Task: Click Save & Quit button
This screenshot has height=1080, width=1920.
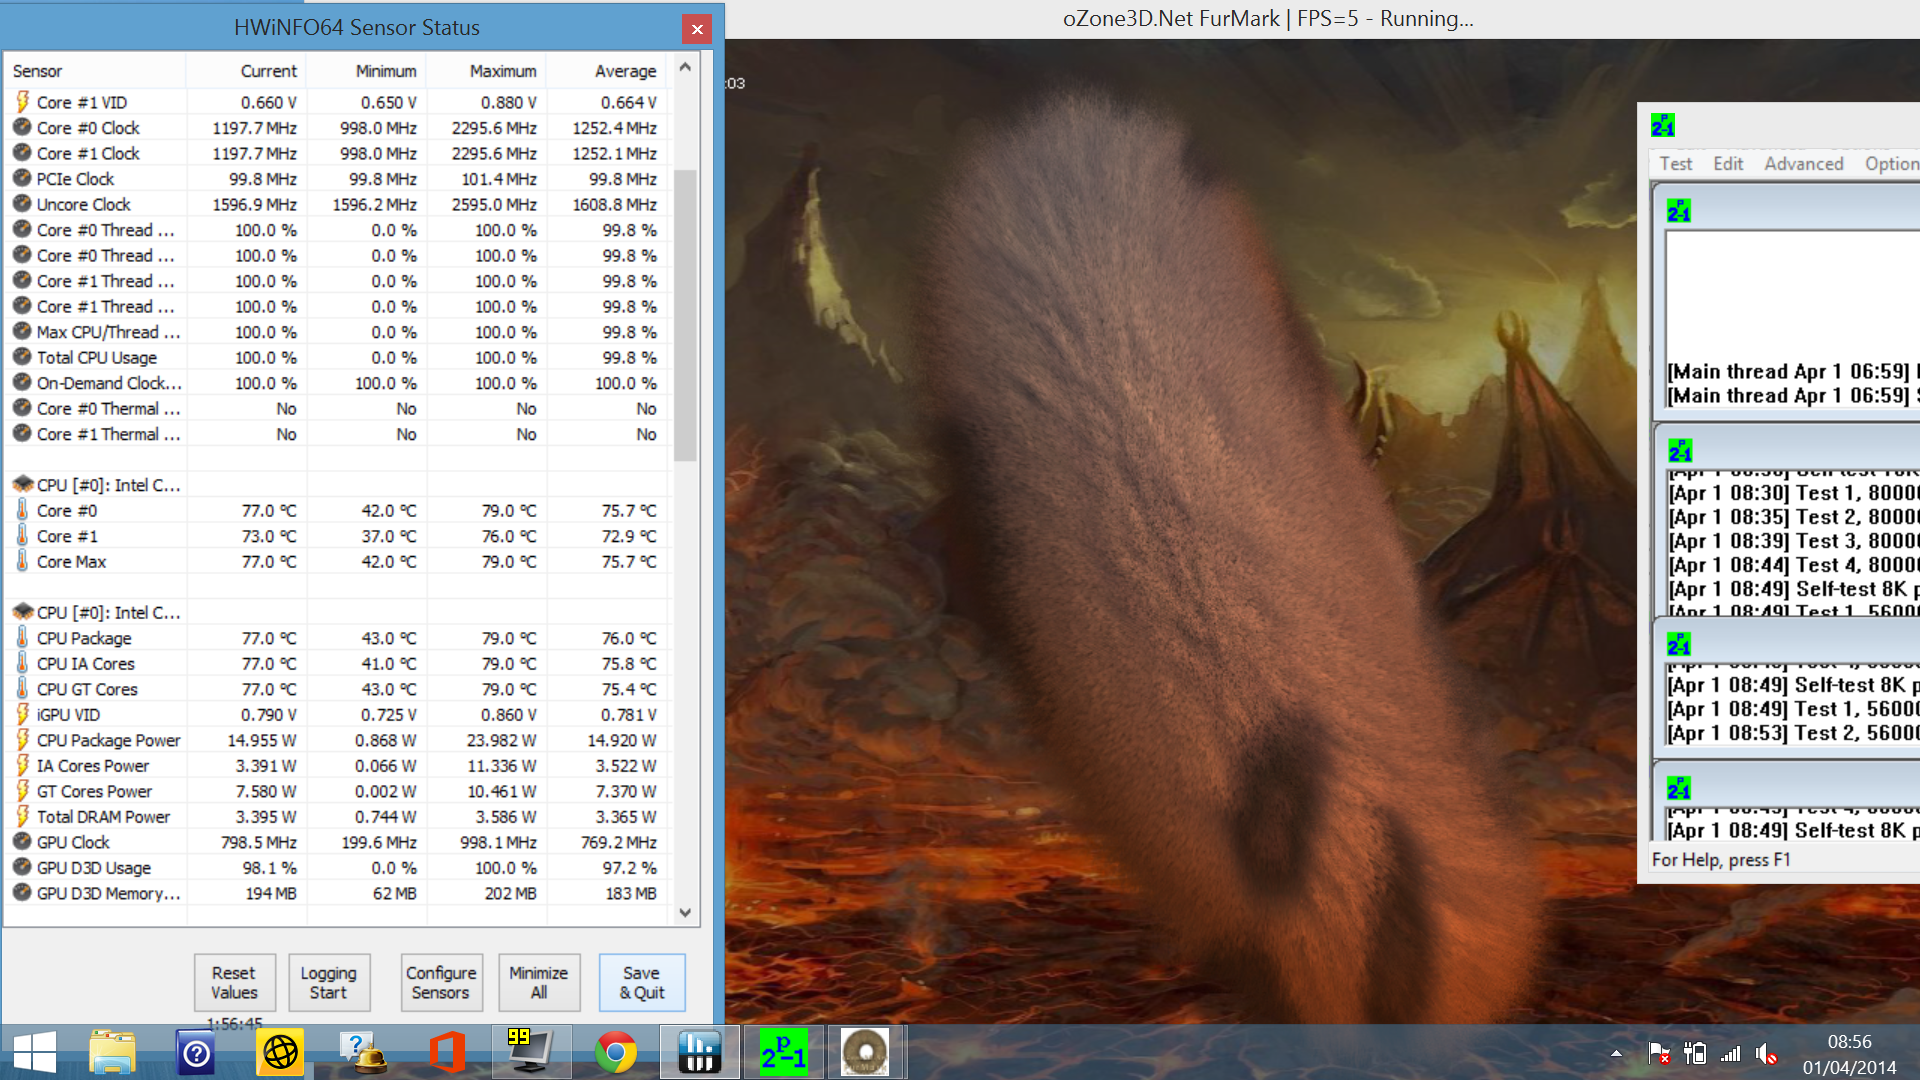Action: [641, 982]
